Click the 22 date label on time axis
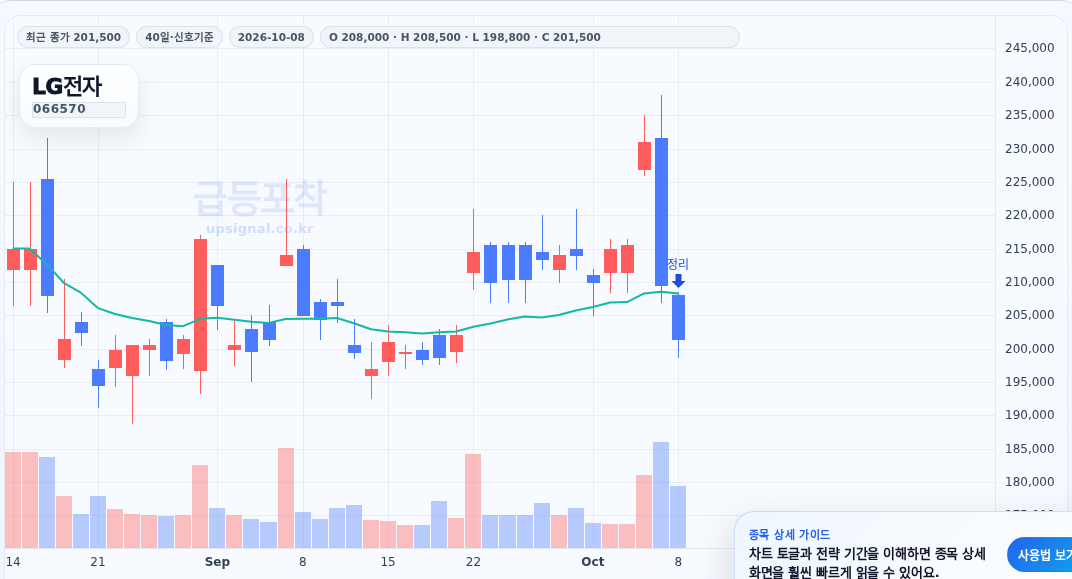1072x579 pixels. point(473,562)
